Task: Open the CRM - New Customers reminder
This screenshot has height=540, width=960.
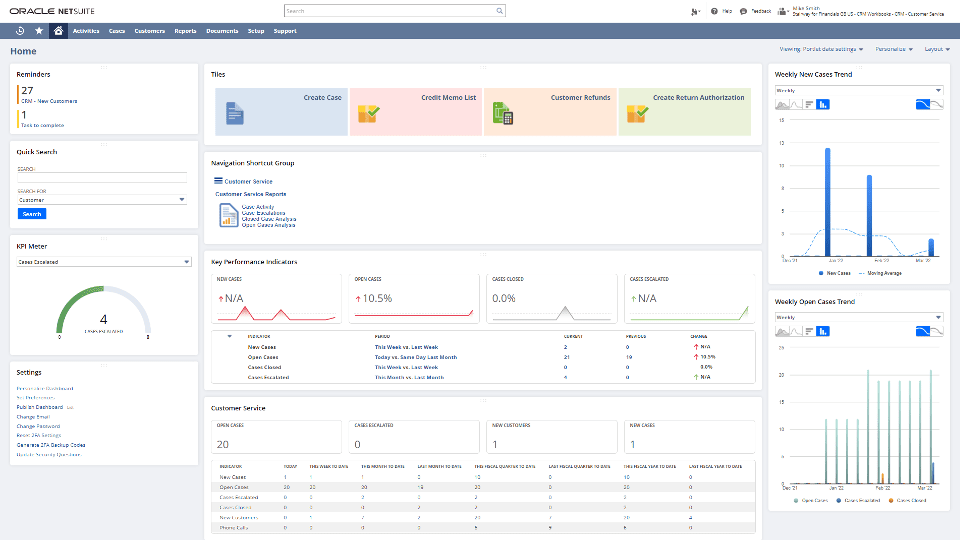Action: pos(49,101)
